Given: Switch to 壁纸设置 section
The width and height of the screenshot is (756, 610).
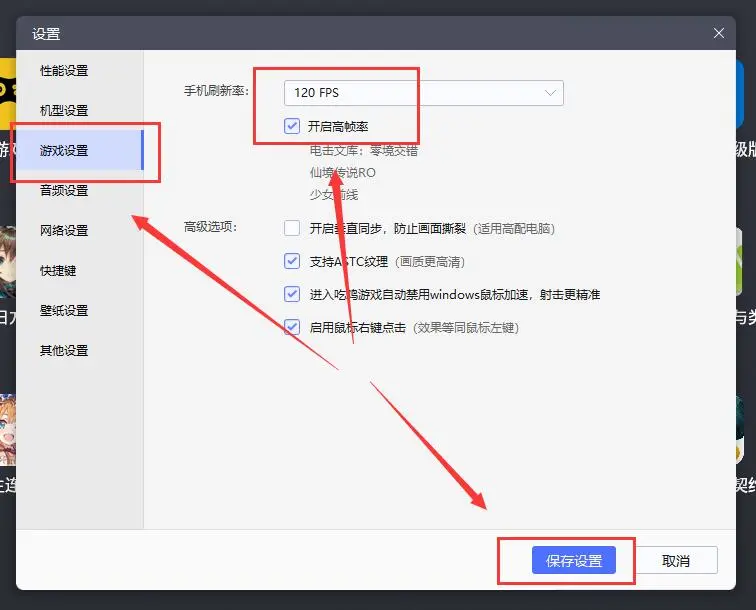Looking at the screenshot, I should [64, 311].
